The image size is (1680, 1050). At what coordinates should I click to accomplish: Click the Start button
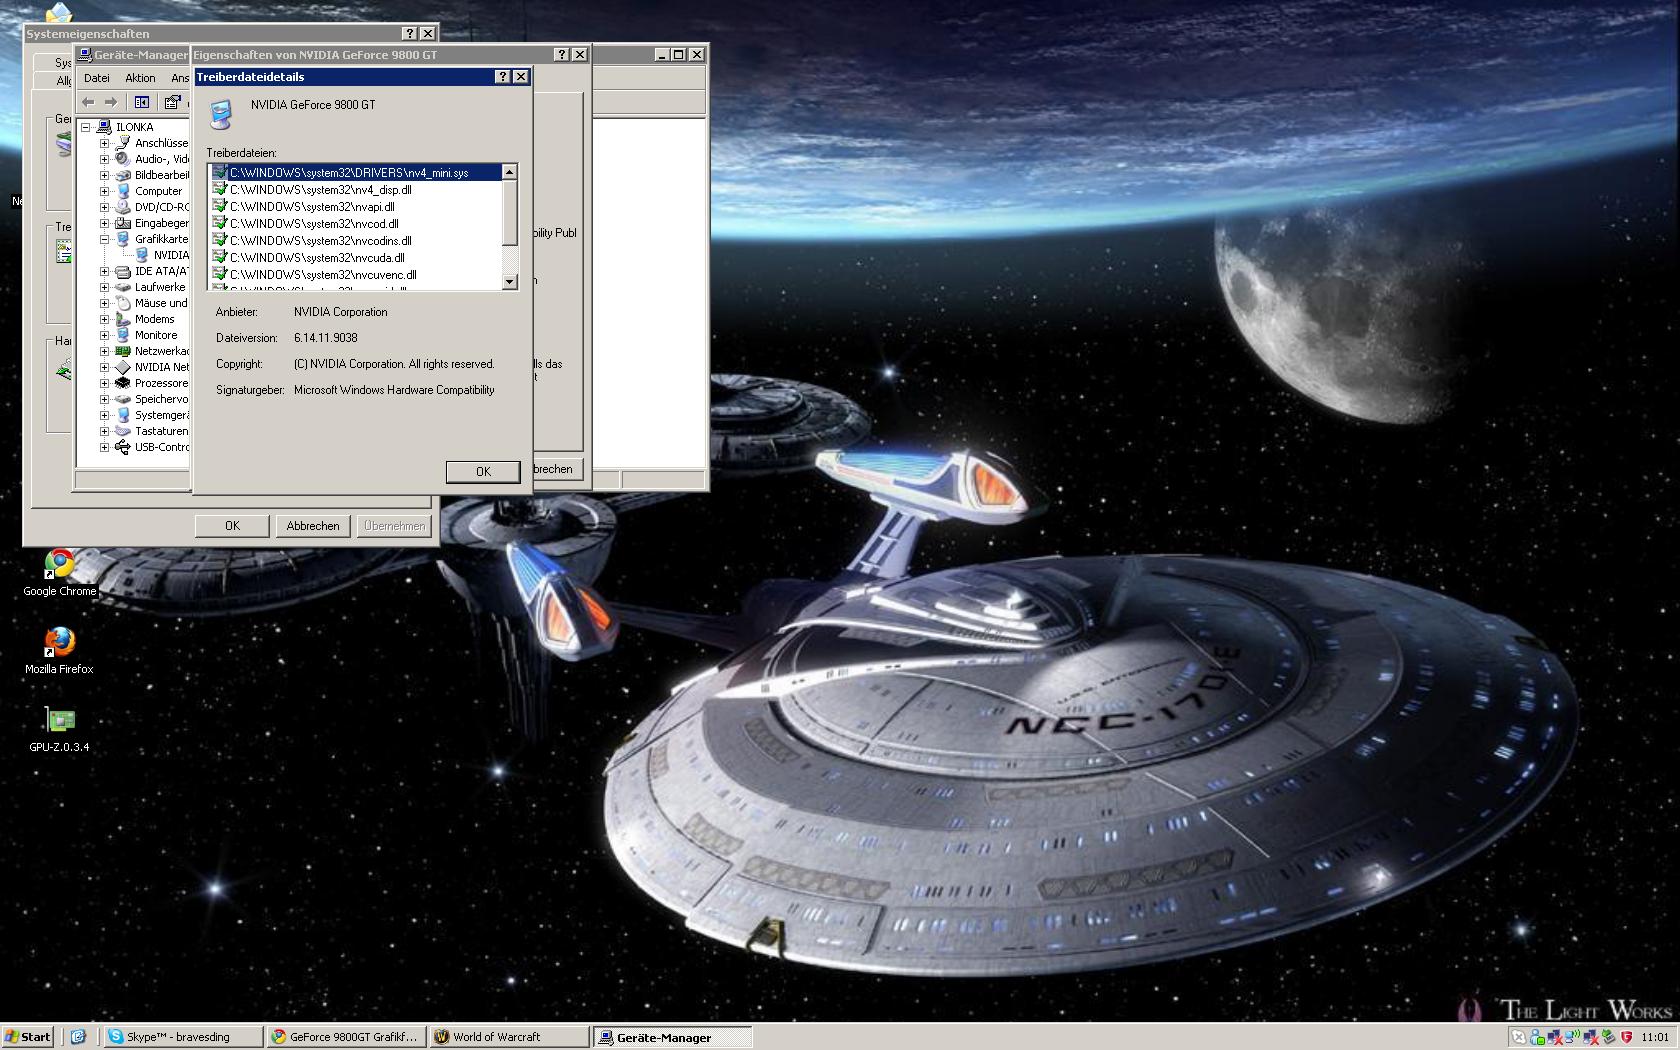pyautogui.click(x=28, y=1037)
